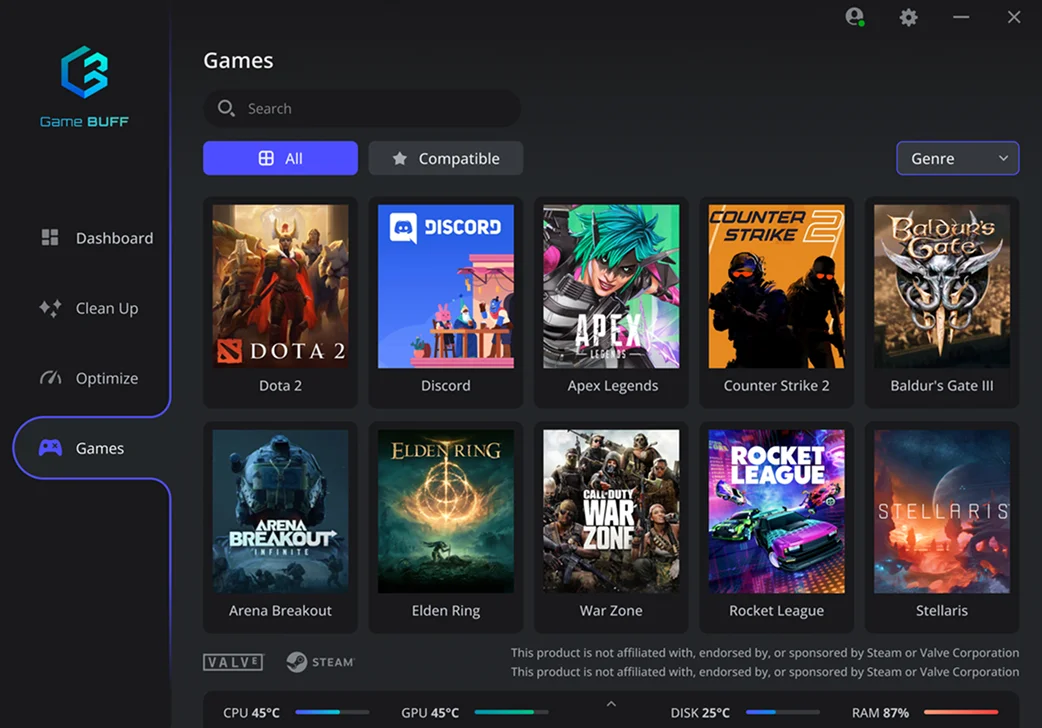Click the Baldur's Gate III label

click(x=942, y=386)
